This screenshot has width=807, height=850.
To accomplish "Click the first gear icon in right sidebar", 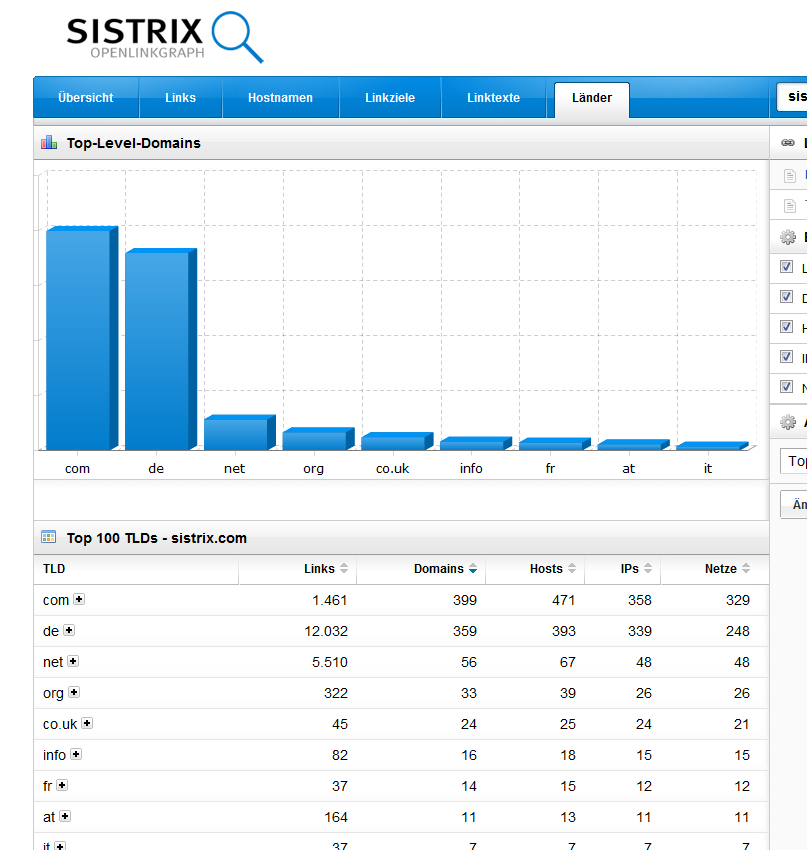I will [x=788, y=237].
